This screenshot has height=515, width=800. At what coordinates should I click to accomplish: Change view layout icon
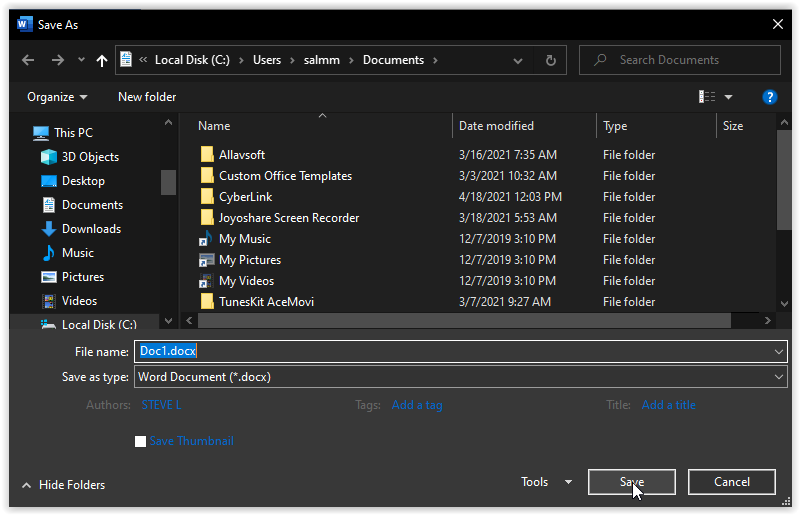tap(707, 97)
